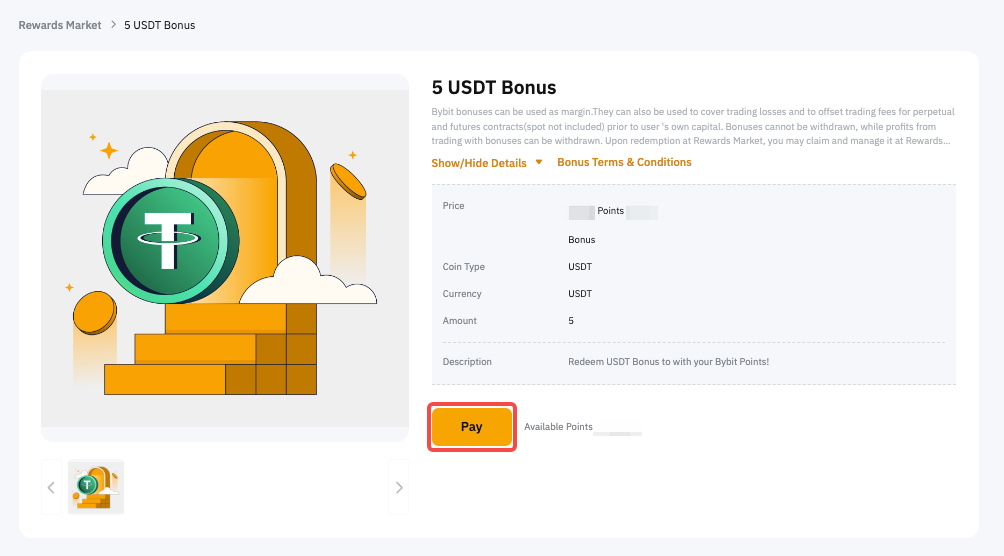The height and width of the screenshot is (556, 1004).
Task: Open Bonus Terms & Conditions link
Action: 624,162
